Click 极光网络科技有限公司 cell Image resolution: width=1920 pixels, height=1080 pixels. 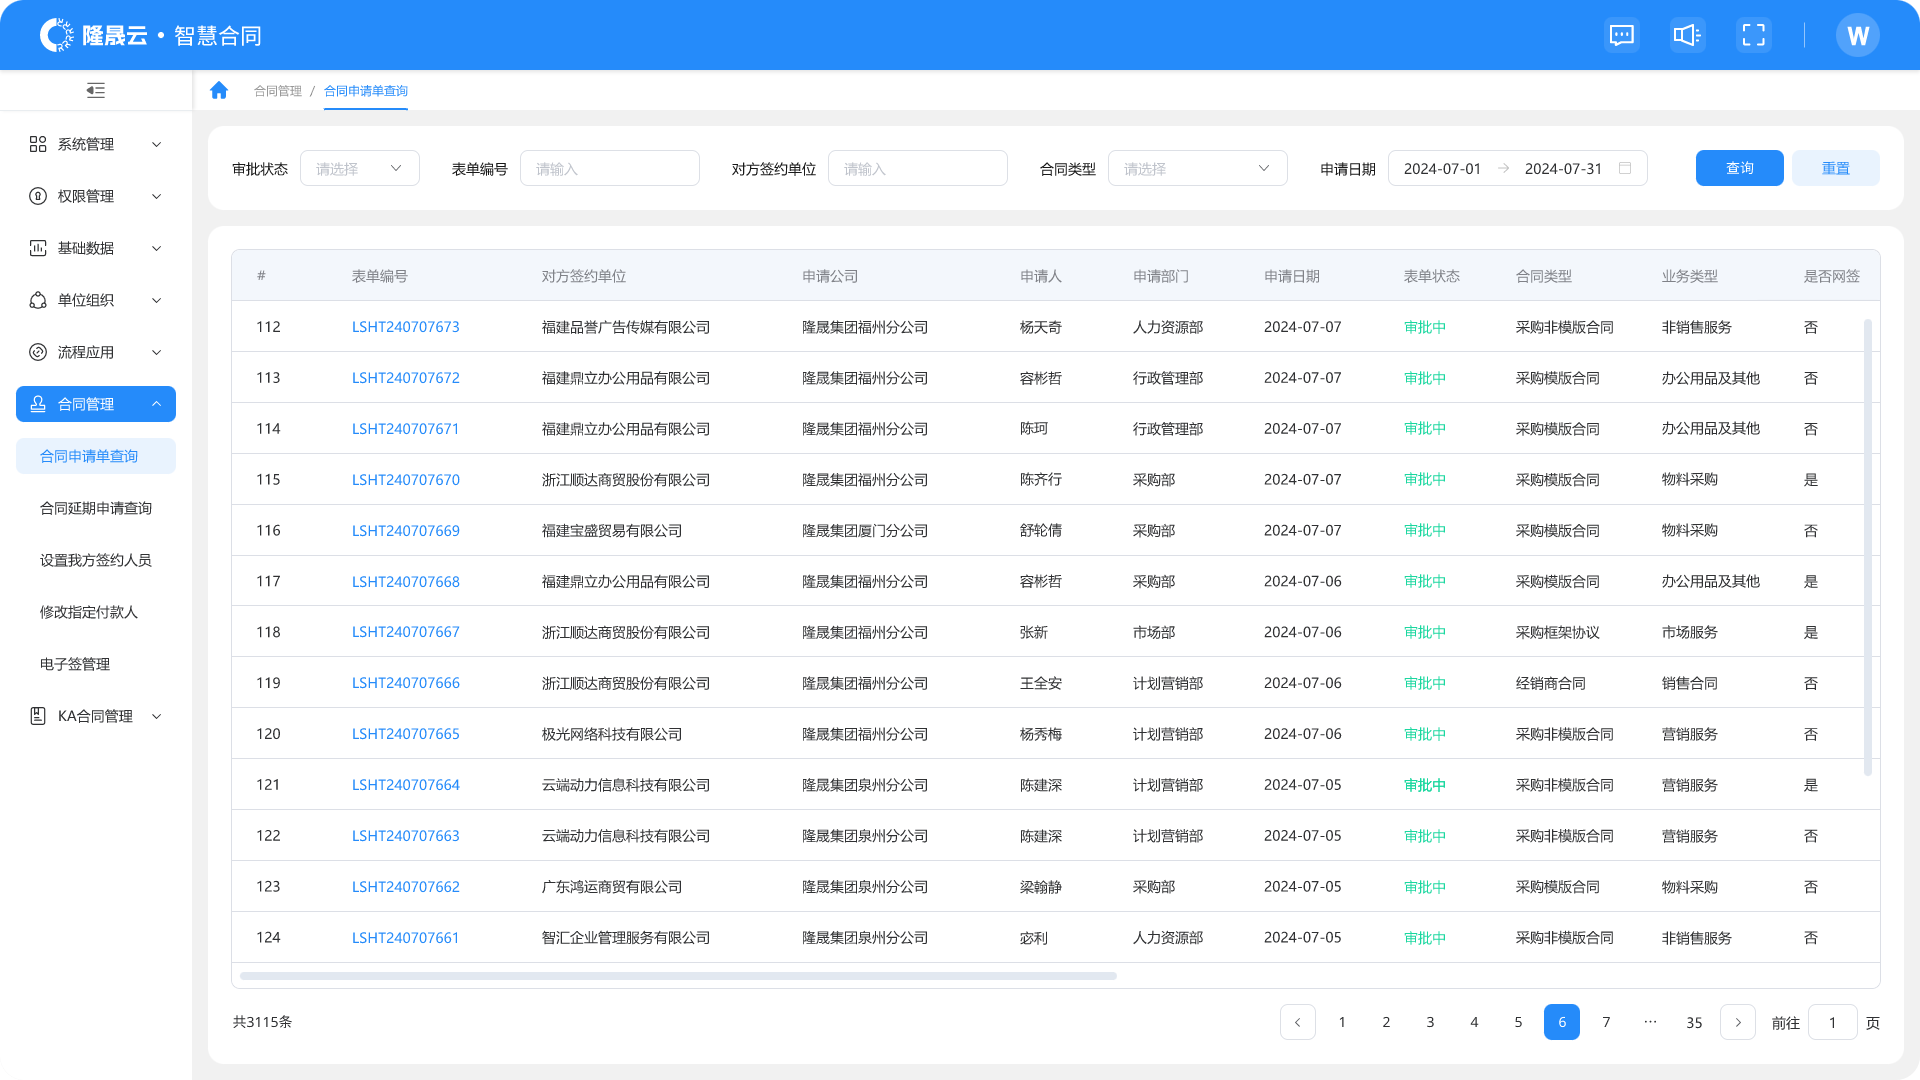click(612, 734)
